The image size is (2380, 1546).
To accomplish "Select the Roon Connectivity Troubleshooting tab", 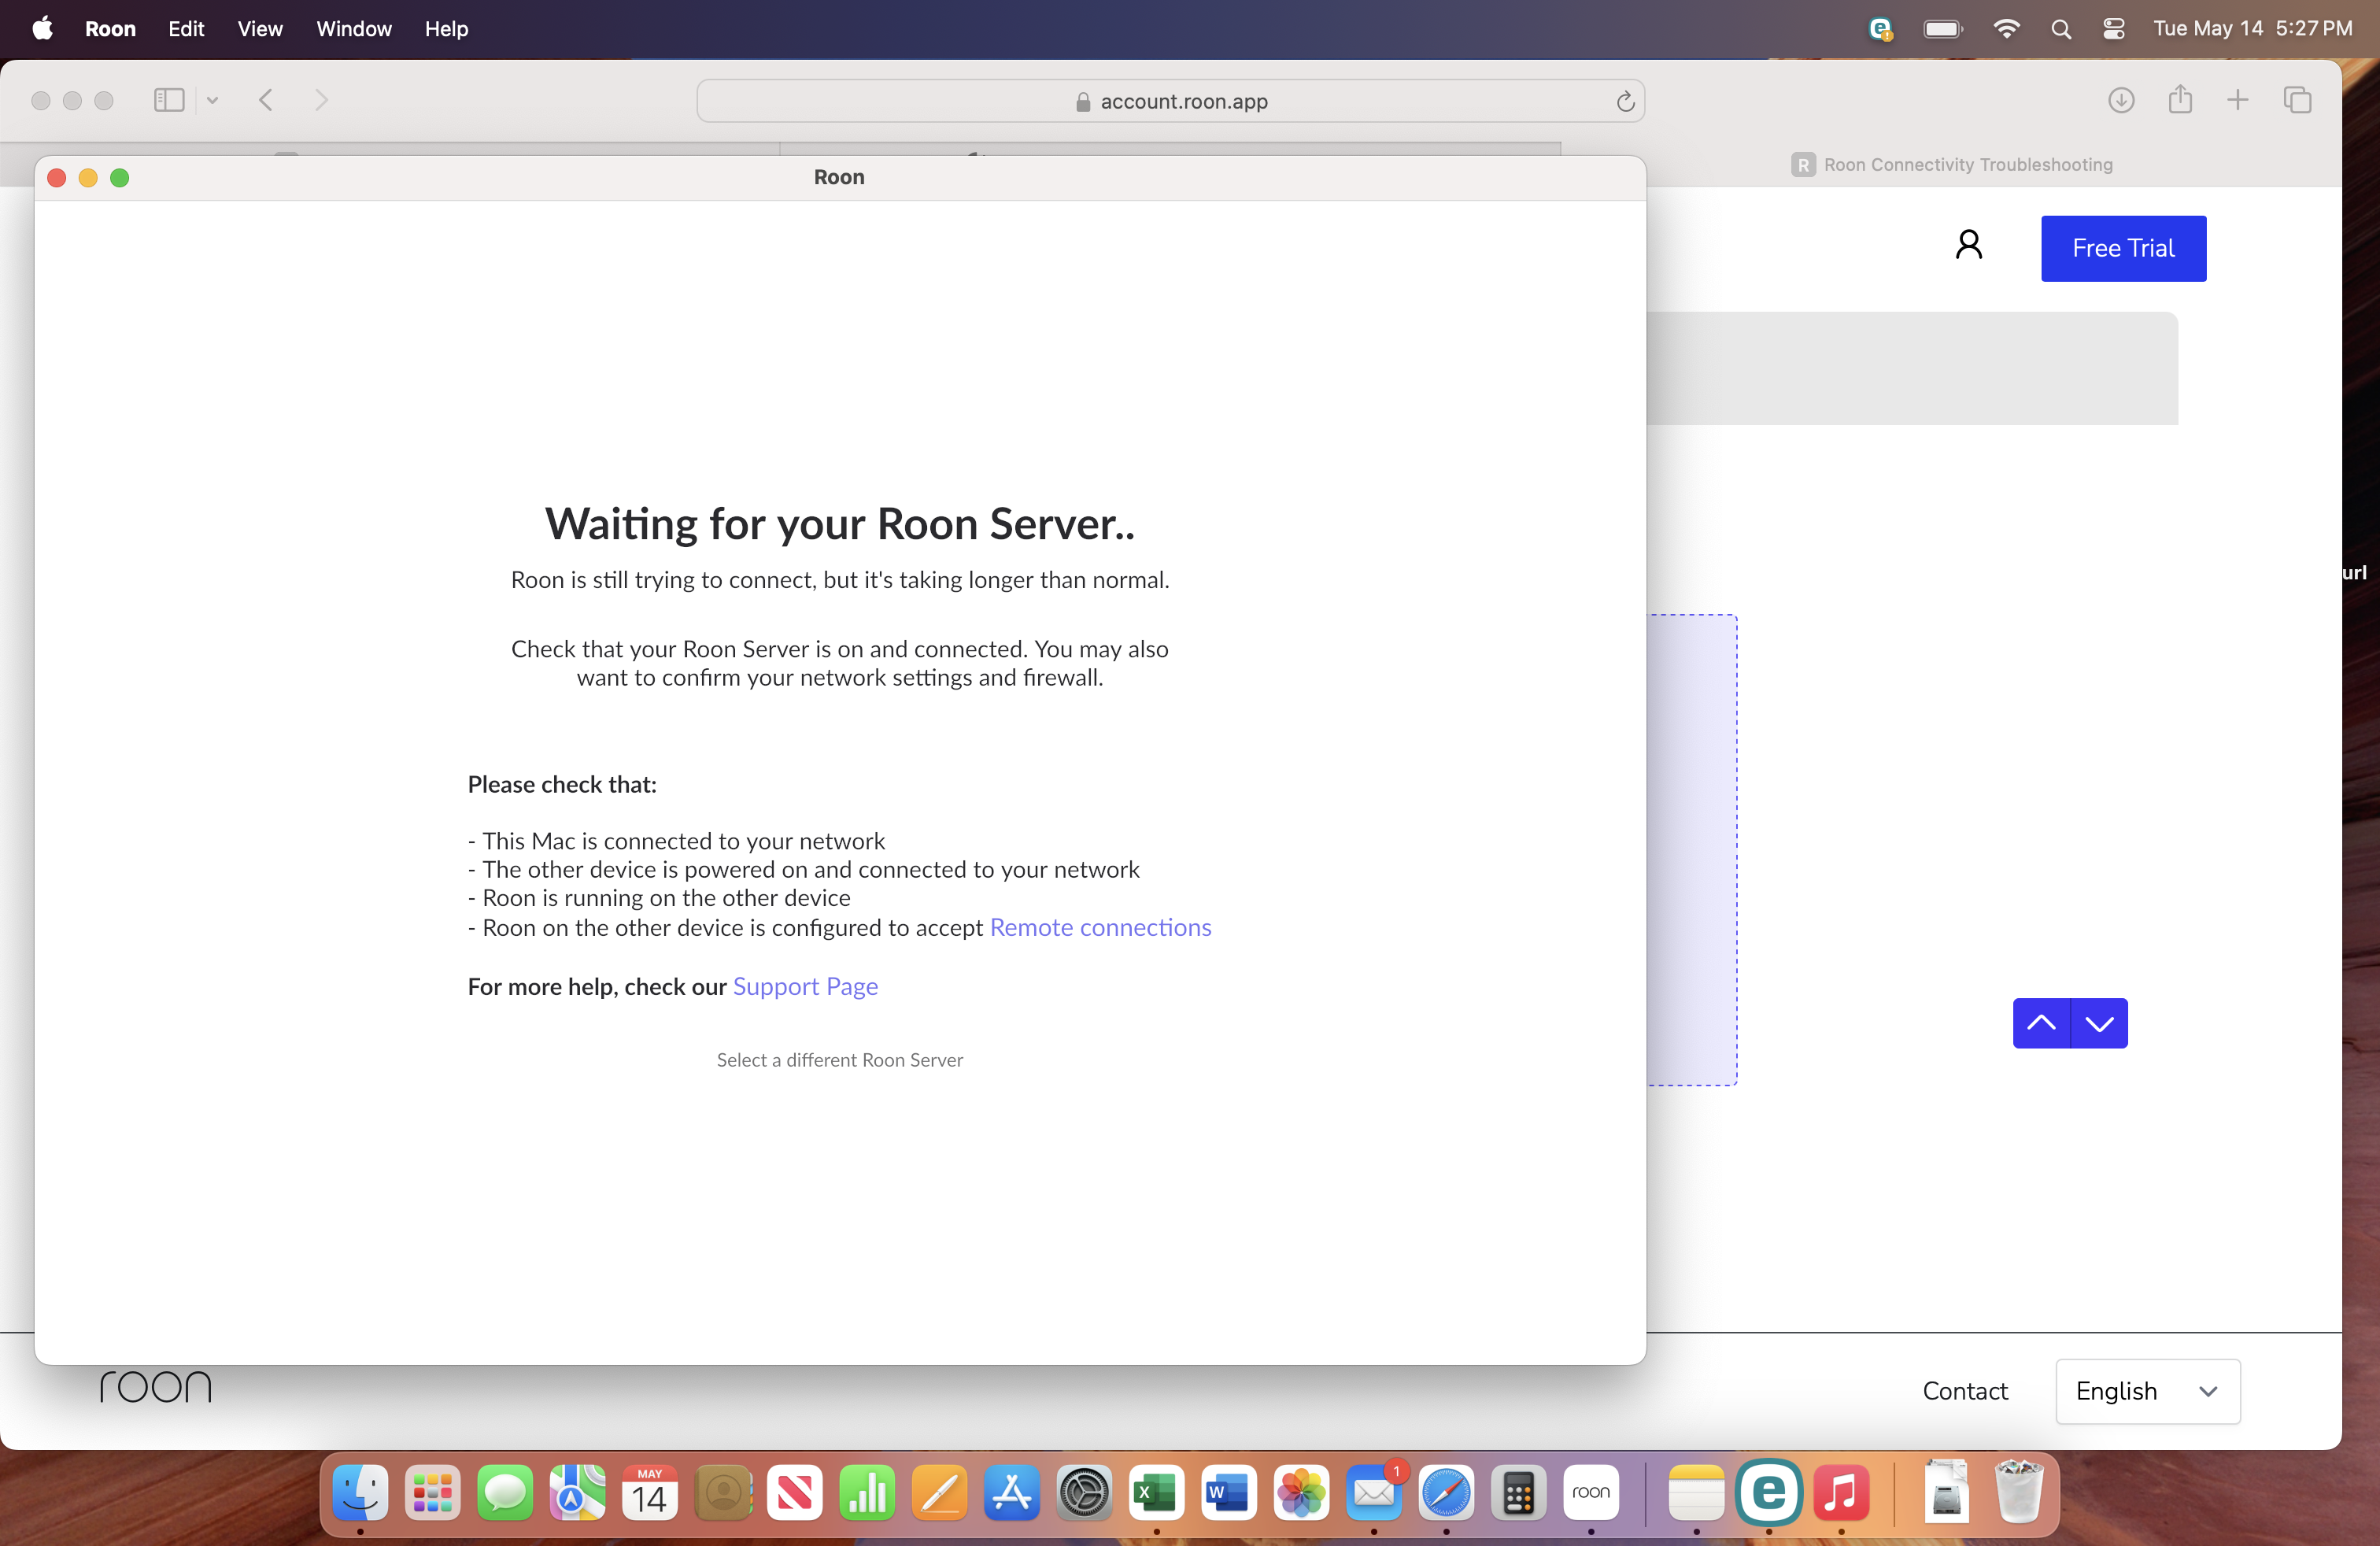I will pyautogui.click(x=1952, y=165).
